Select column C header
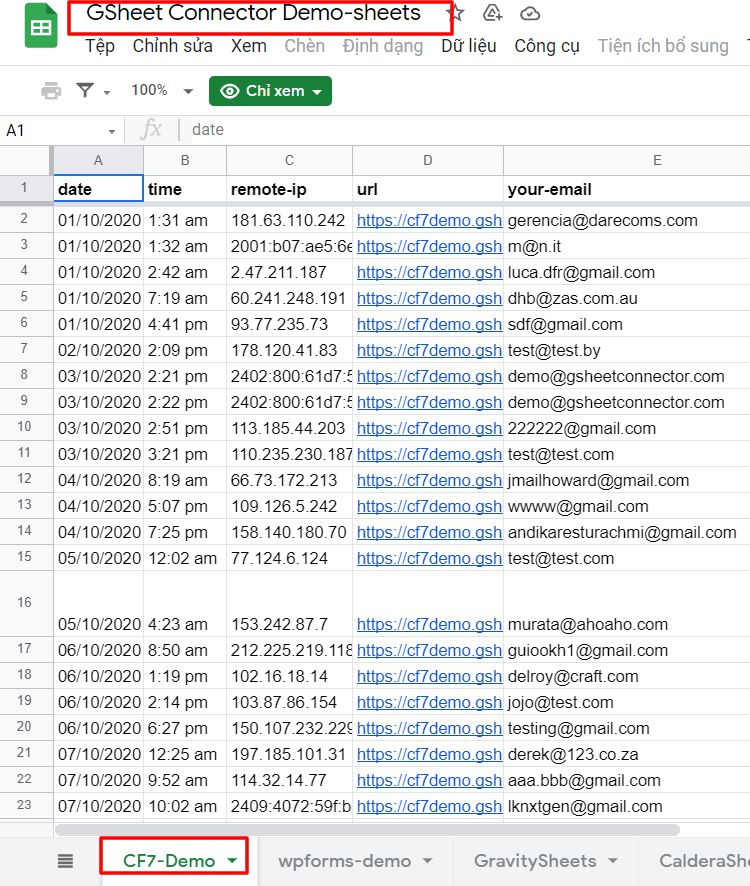The image size is (750, 886). click(289, 160)
